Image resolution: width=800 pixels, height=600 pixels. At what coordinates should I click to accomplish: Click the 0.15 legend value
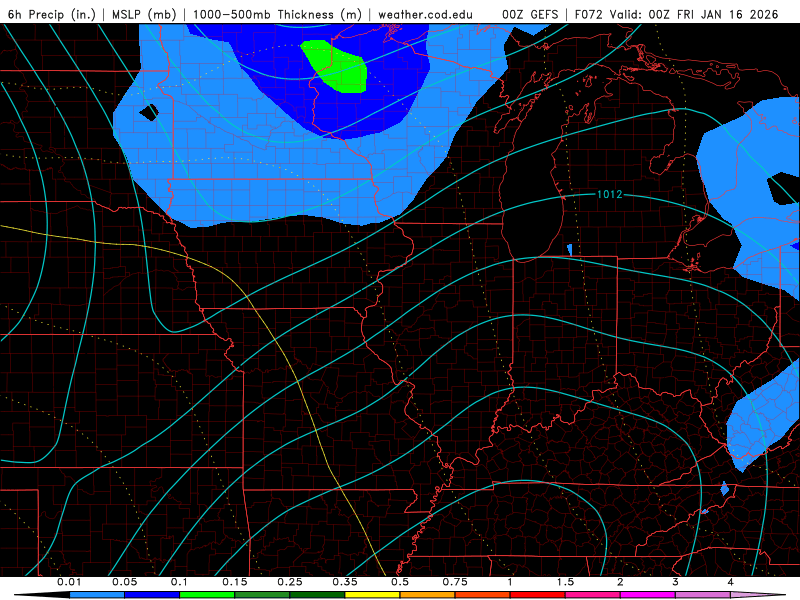(x=235, y=582)
